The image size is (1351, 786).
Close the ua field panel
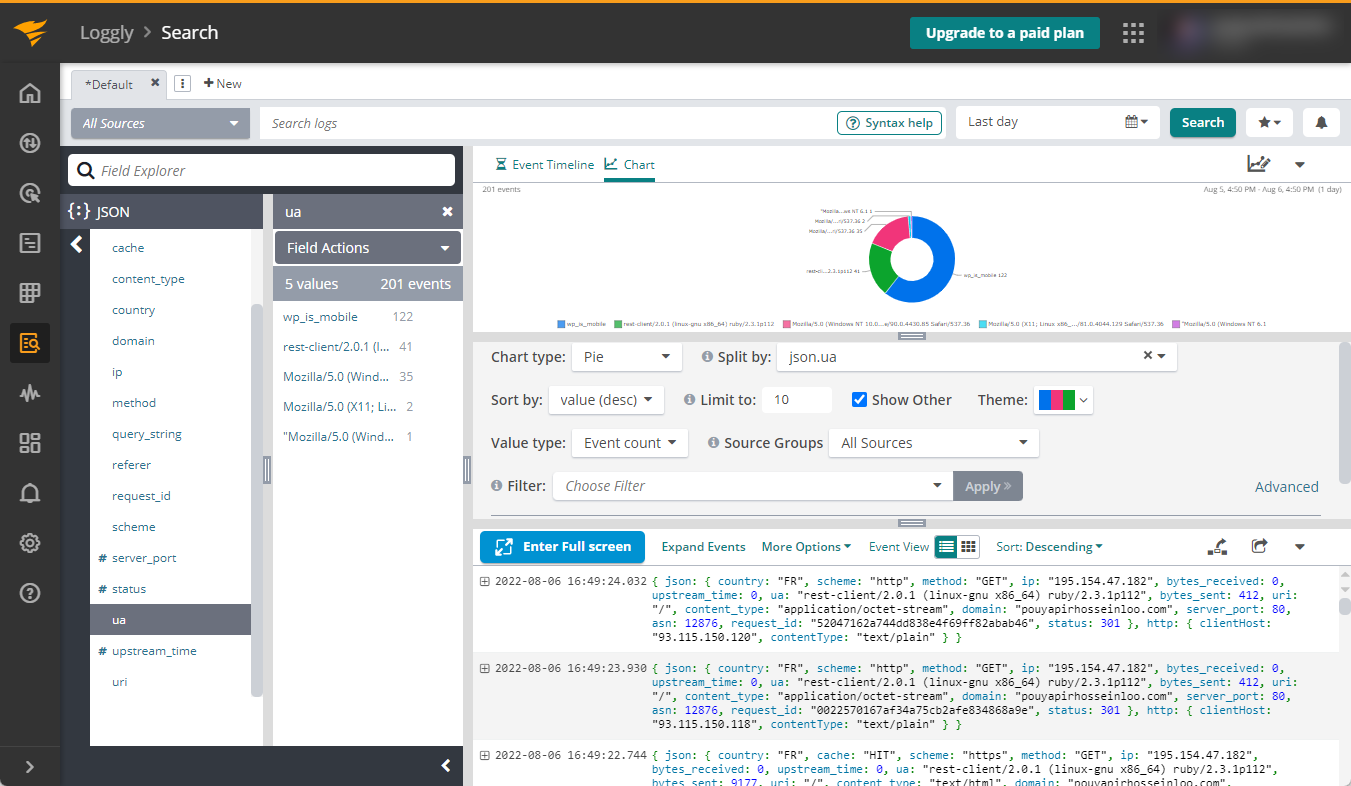click(x=447, y=212)
